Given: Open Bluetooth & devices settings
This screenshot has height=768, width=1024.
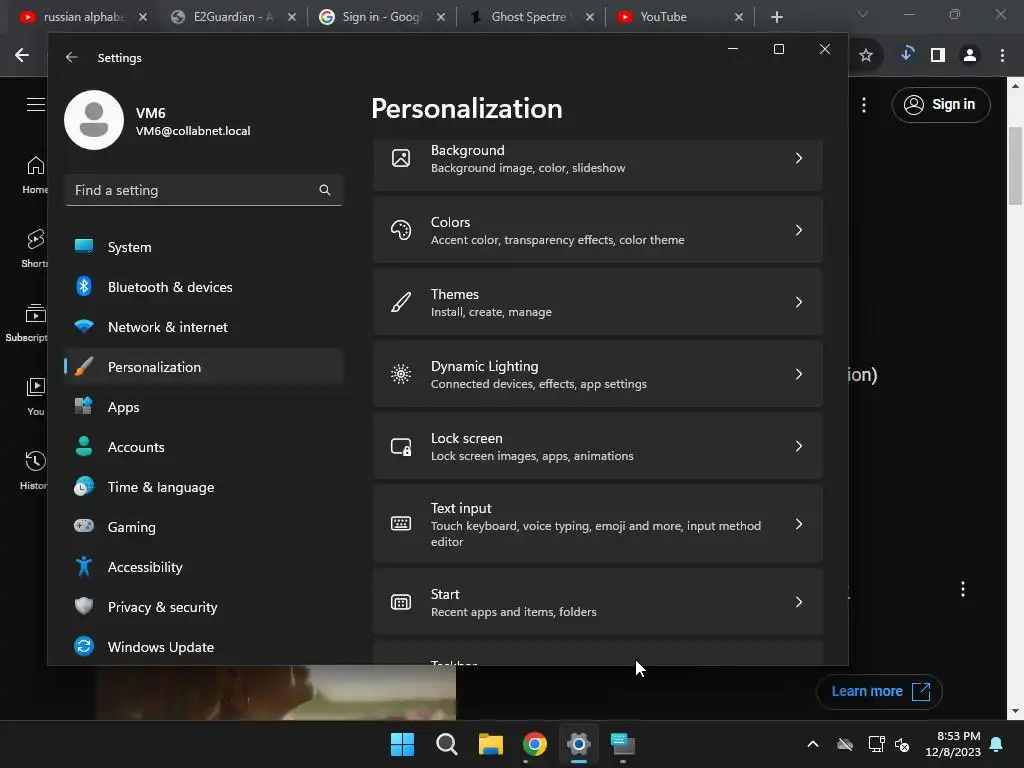Looking at the screenshot, I should click(x=204, y=287).
